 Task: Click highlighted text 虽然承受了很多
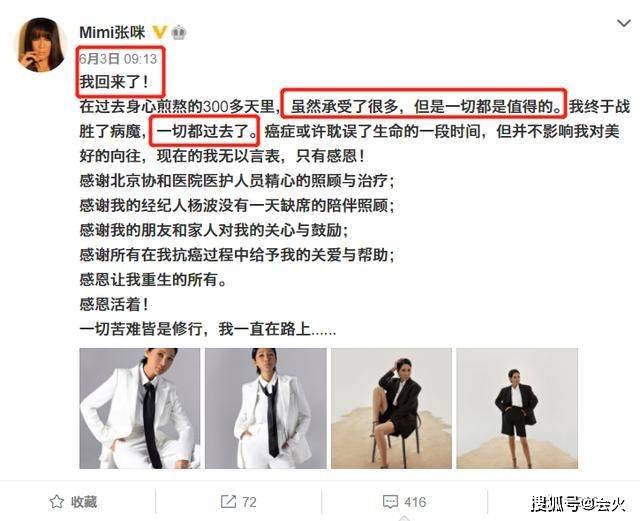[344, 107]
